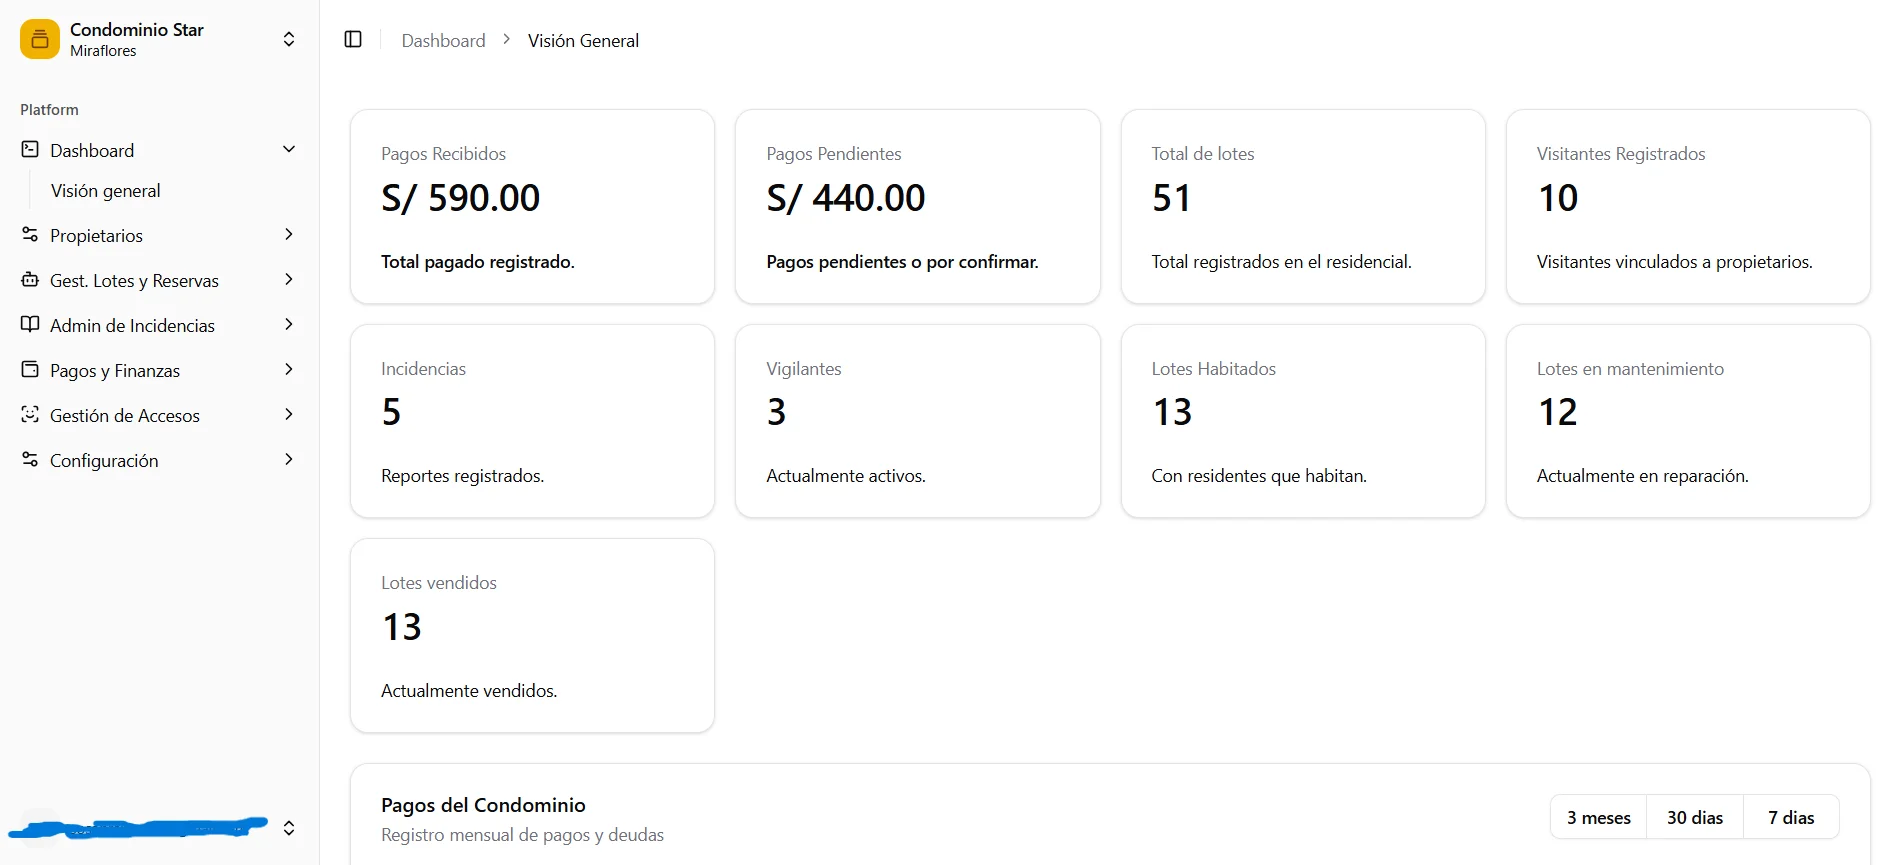Viewport: 1898px width, 865px height.
Task: Open the user account menu at bottom
Action: coord(289,828)
